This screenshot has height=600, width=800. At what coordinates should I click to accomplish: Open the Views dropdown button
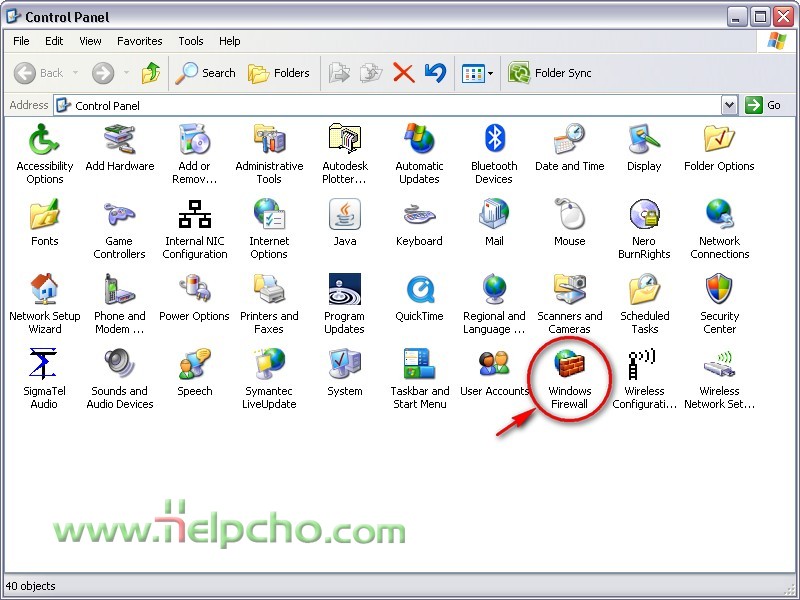pos(478,73)
